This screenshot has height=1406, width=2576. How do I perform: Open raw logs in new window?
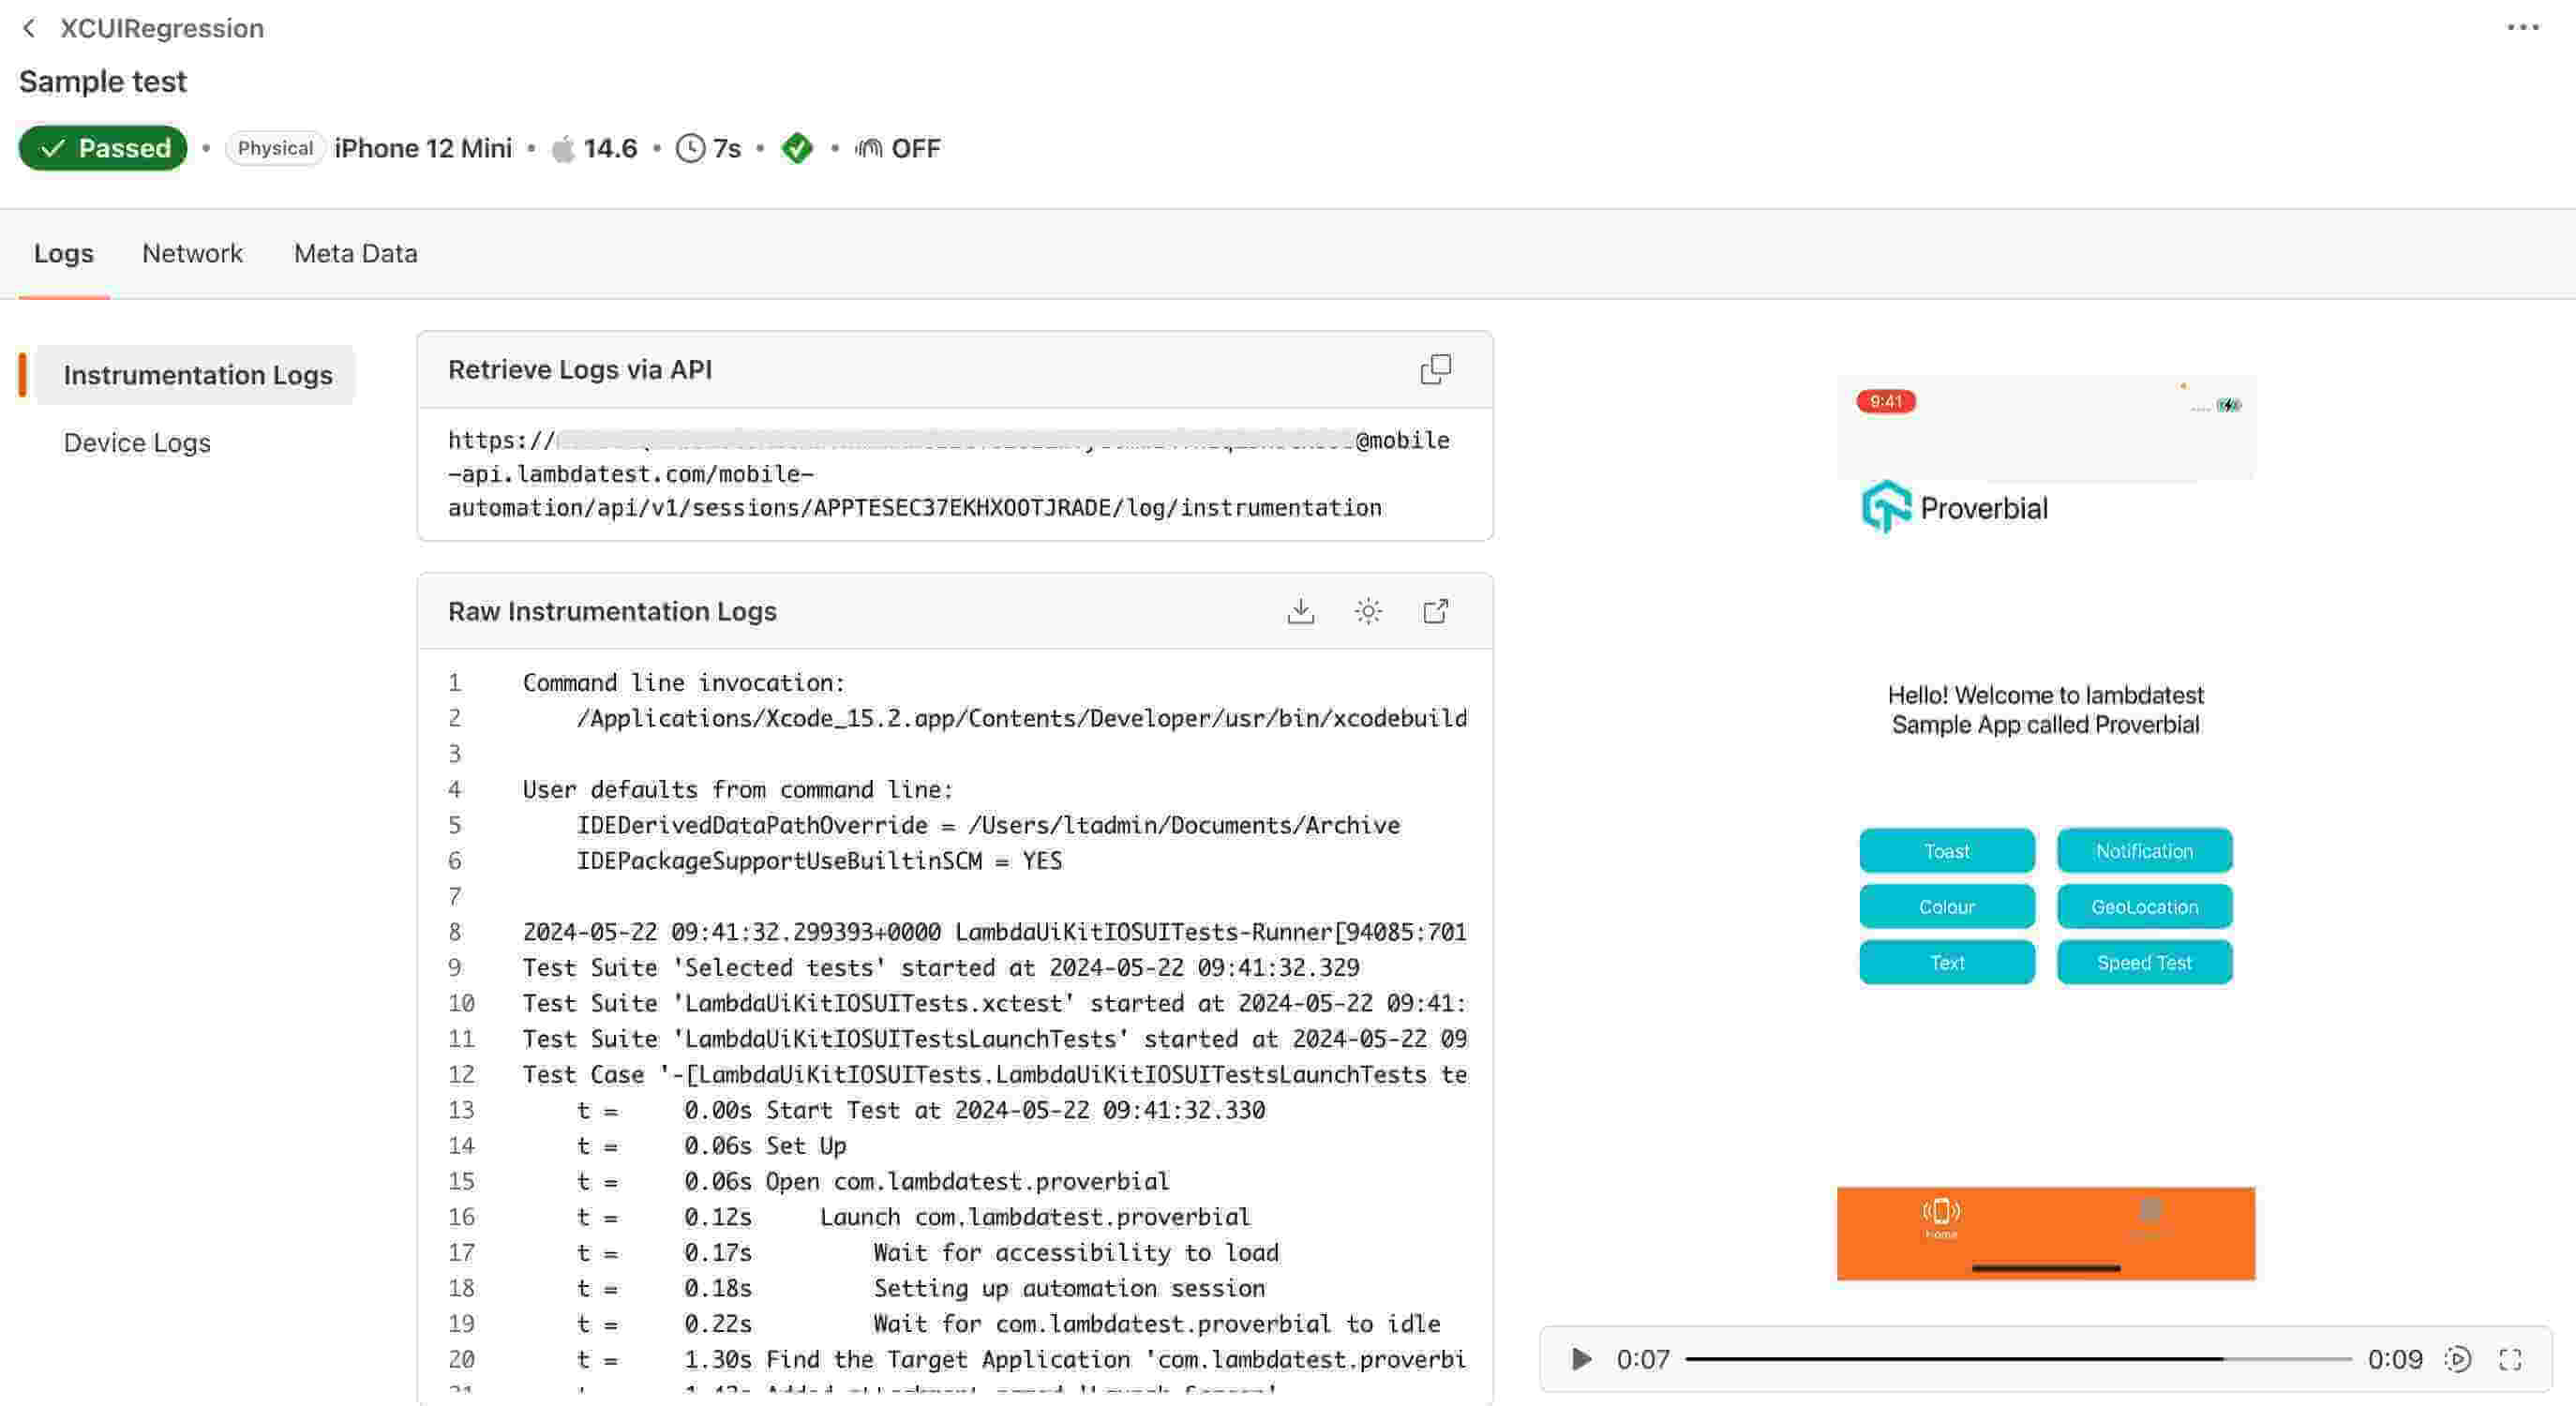coord(1435,611)
